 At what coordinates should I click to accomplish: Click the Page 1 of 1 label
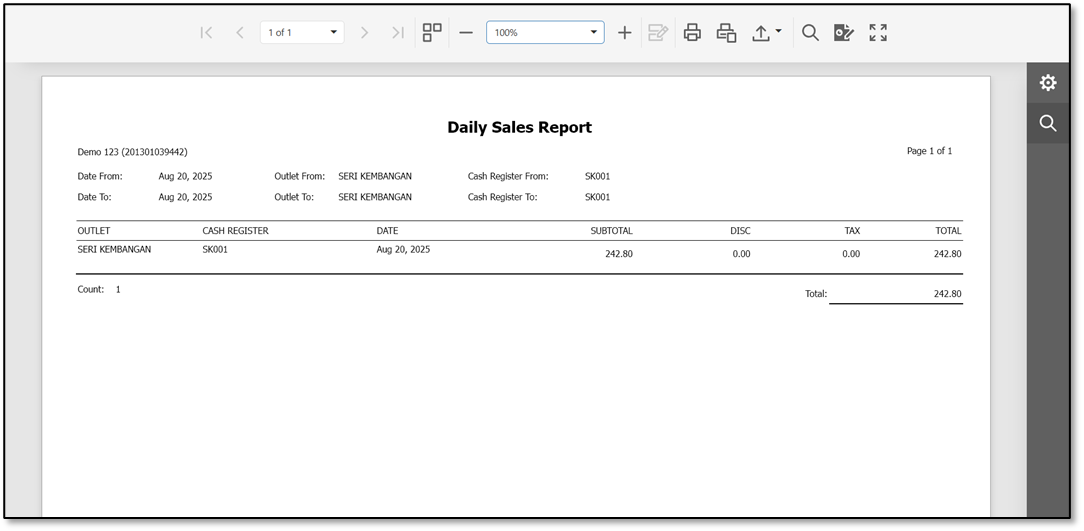click(x=929, y=151)
